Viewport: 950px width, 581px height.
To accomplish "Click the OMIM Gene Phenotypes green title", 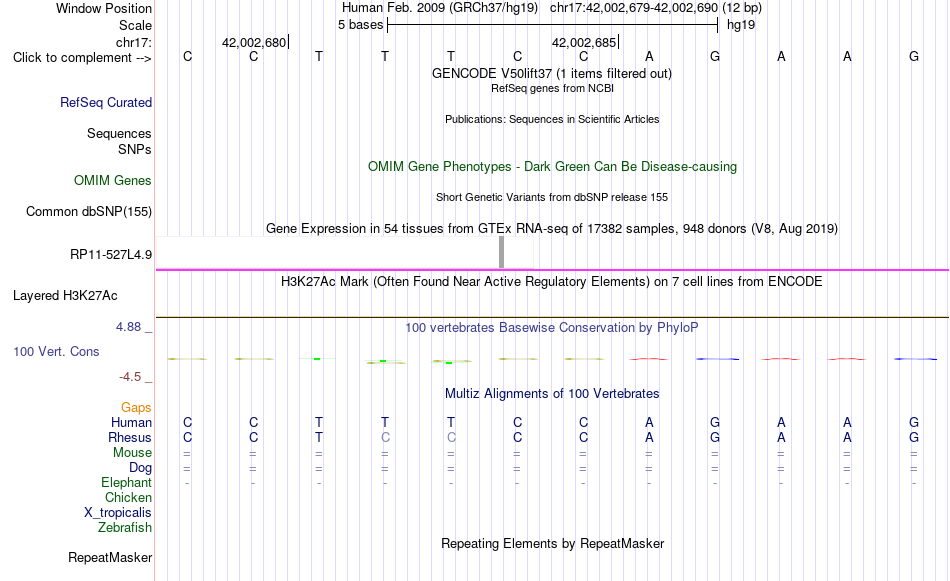I will pos(552,167).
